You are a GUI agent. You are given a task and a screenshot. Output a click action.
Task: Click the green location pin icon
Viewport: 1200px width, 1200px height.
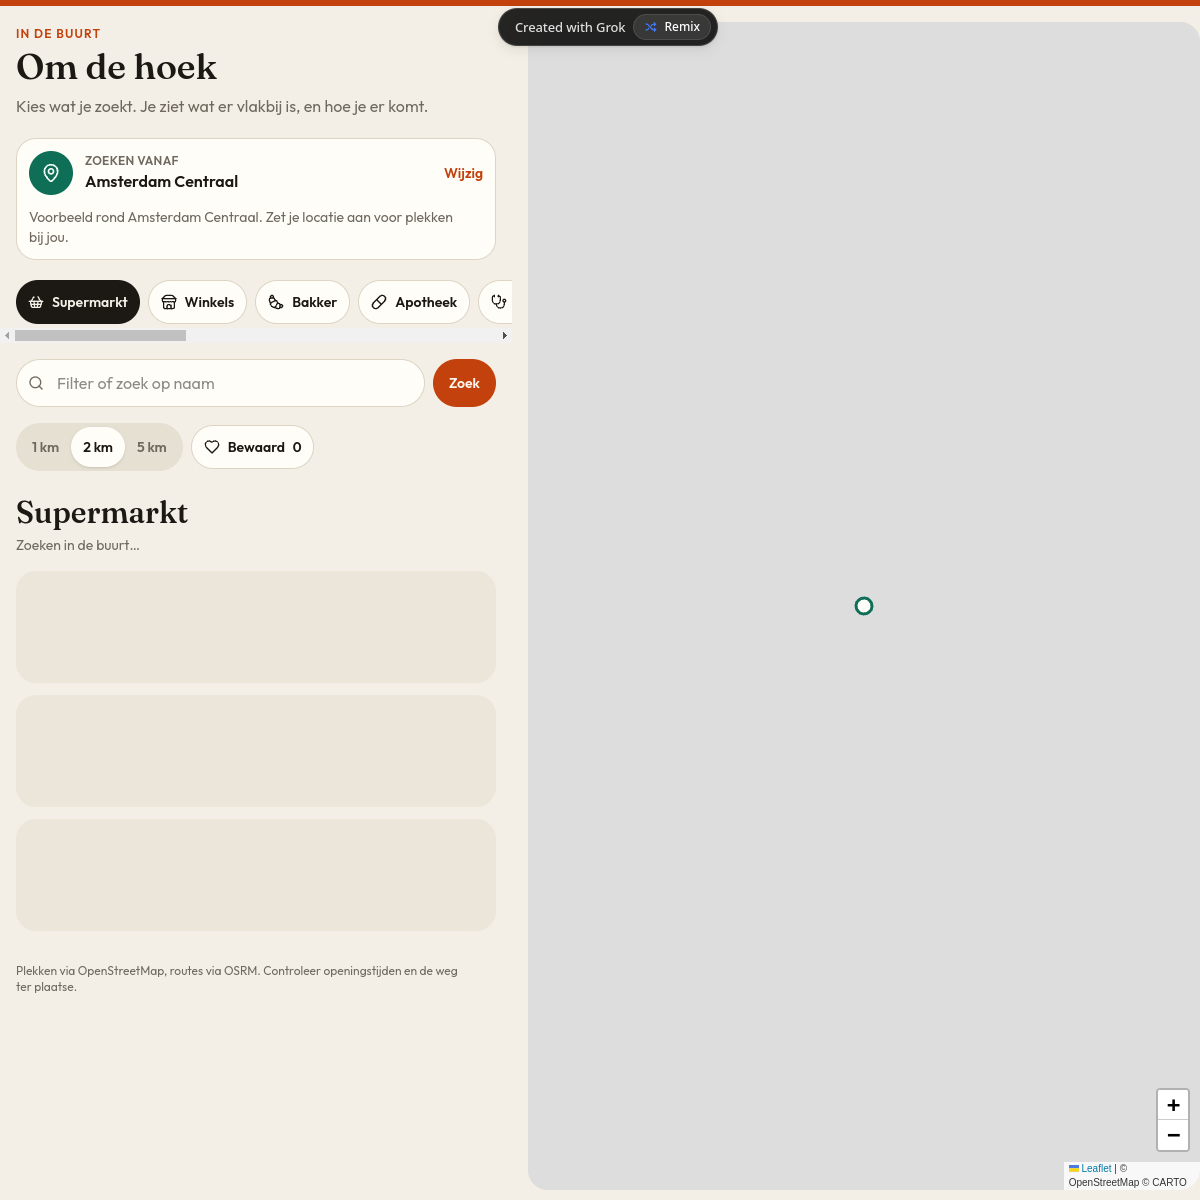tap(51, 173)
